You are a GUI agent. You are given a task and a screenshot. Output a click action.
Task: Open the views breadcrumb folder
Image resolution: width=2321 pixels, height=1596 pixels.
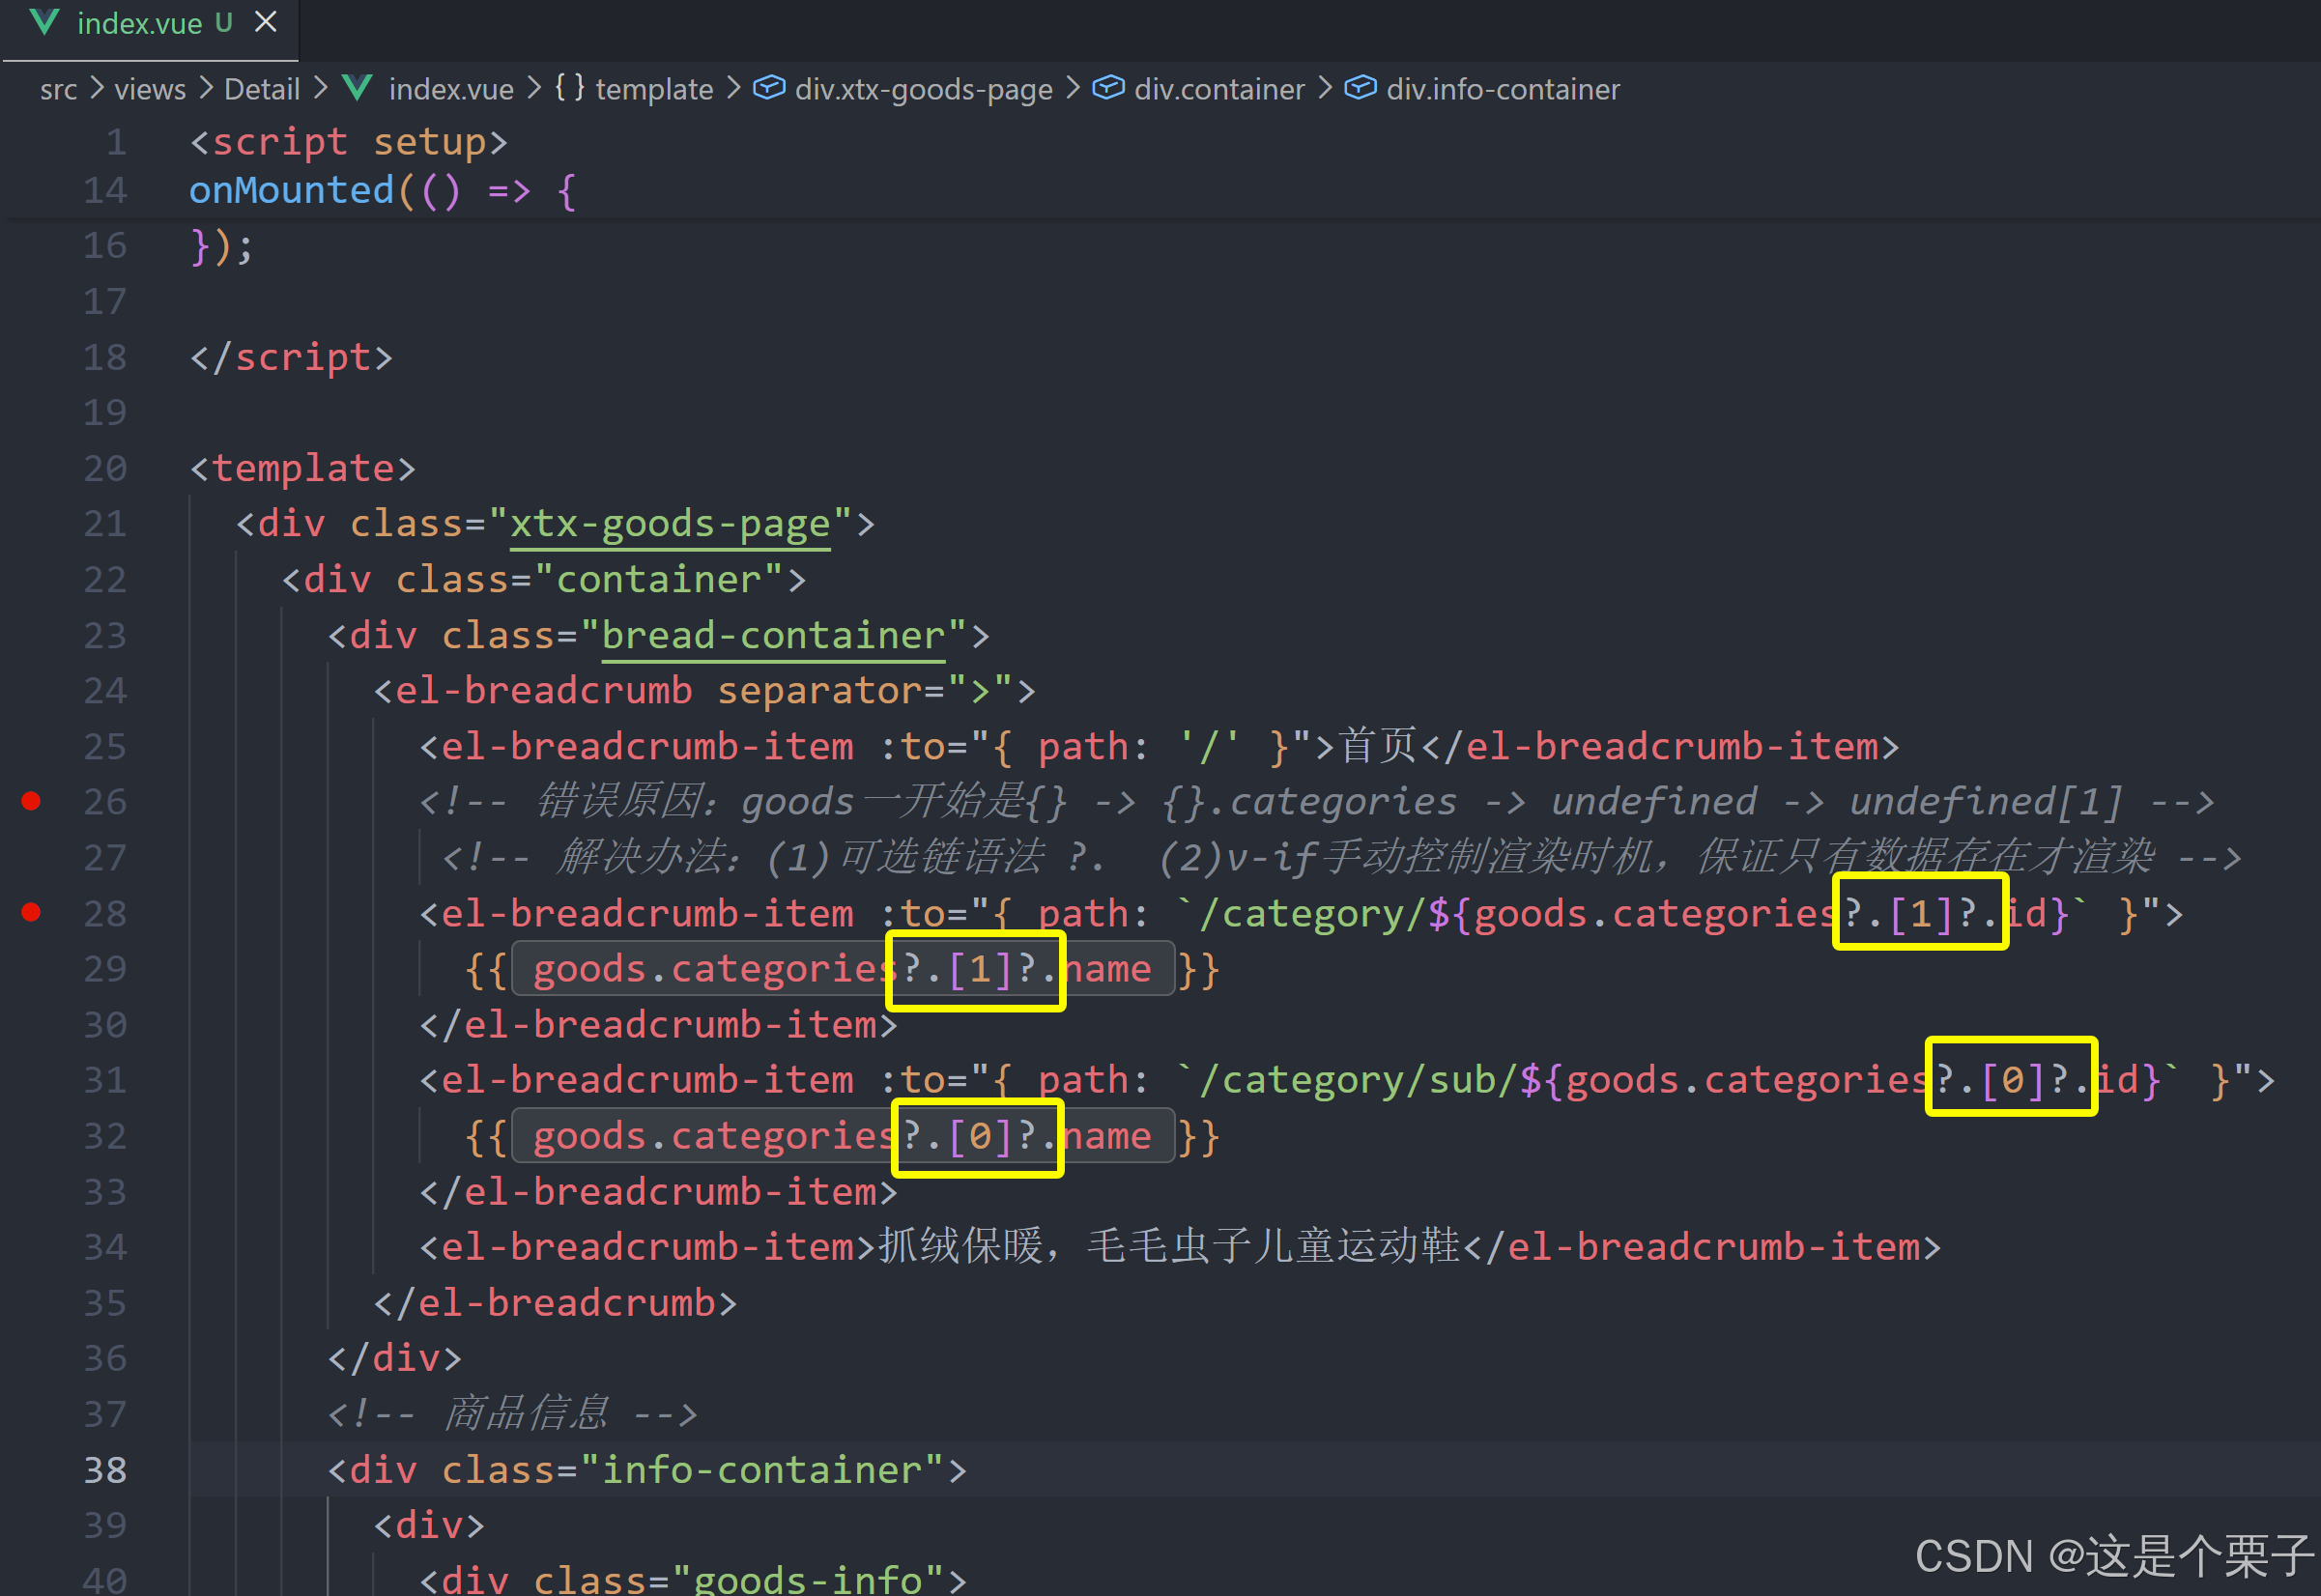pos(150,90)
